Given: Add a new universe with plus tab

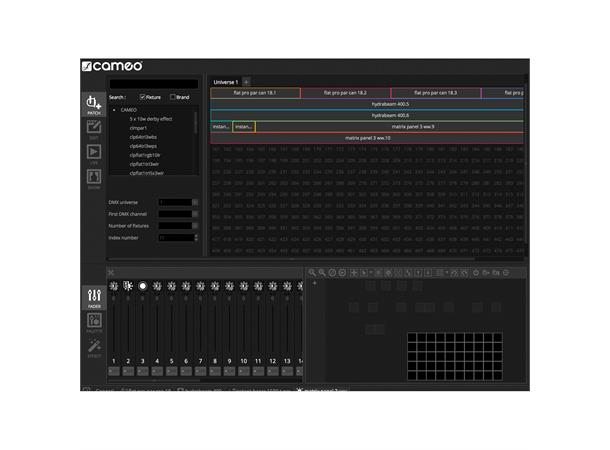Looking at the screenshot, I should click(246, 82).
